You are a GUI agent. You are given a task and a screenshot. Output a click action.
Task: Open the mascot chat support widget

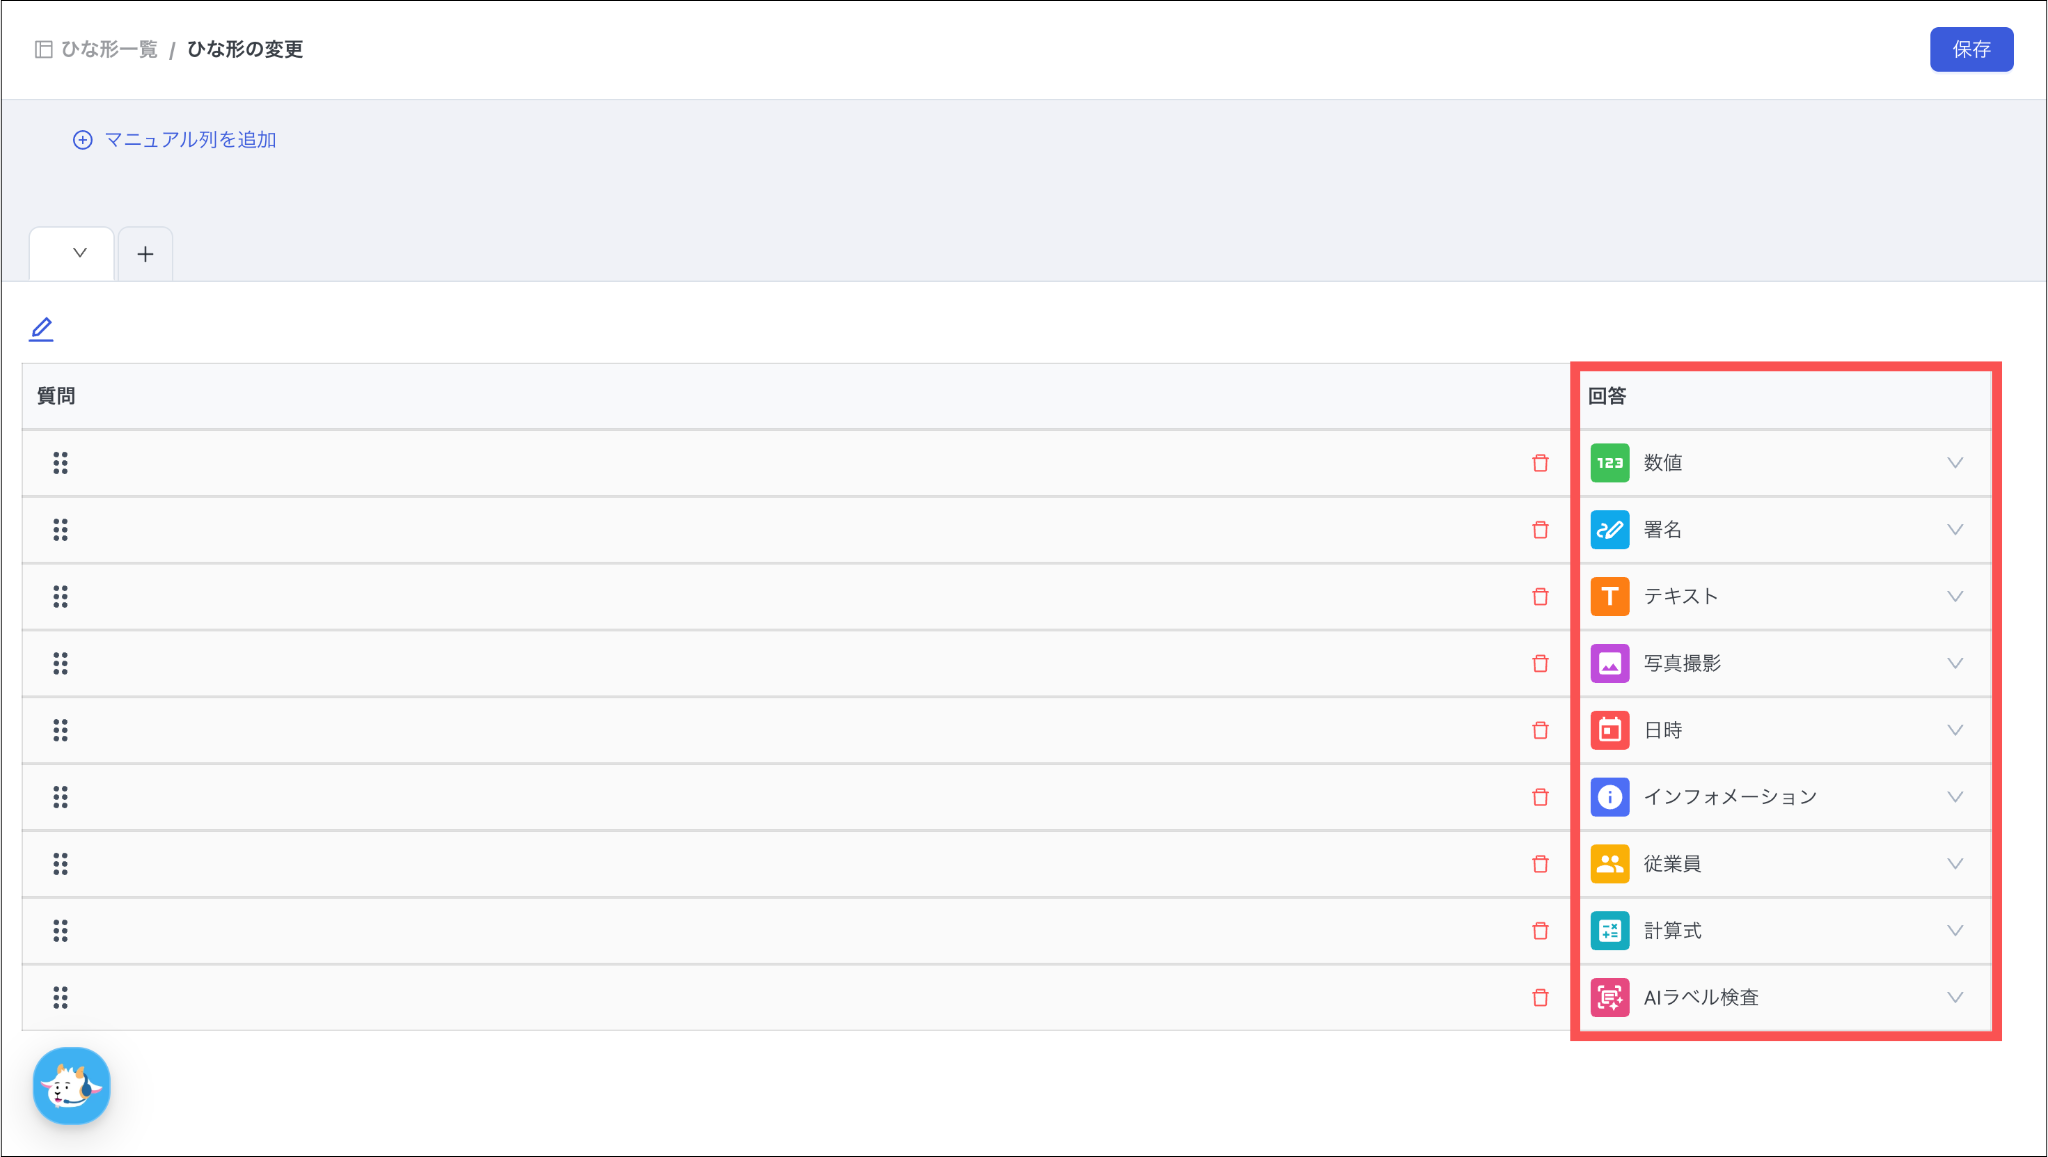tap(71, 1086)
